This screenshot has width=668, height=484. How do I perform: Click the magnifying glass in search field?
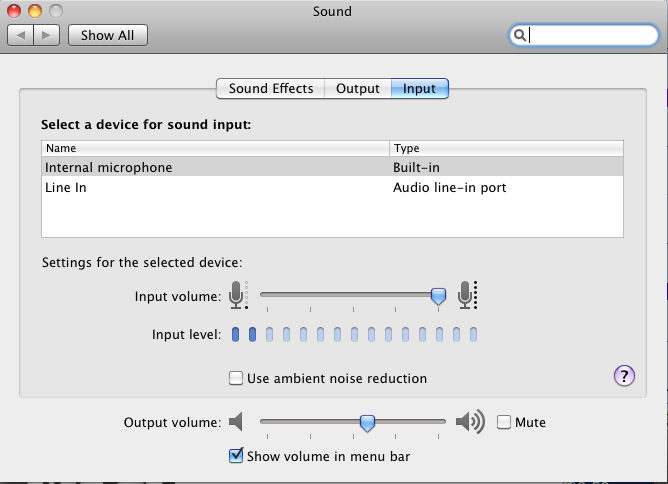click(x=519, y=35)
